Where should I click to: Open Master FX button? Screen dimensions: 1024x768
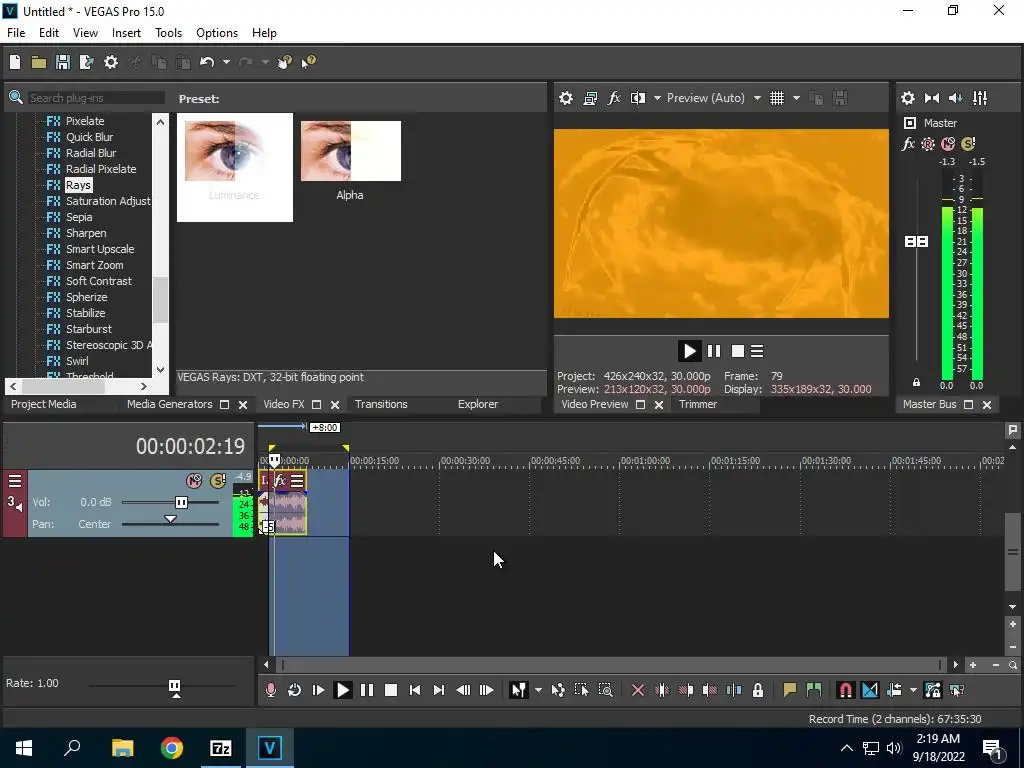pos(908,144)
